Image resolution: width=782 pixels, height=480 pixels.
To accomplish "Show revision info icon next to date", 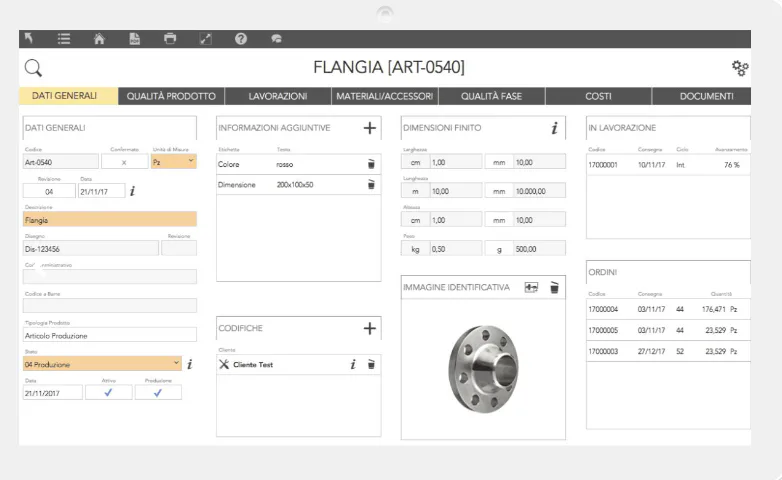I will pos(133,191).
